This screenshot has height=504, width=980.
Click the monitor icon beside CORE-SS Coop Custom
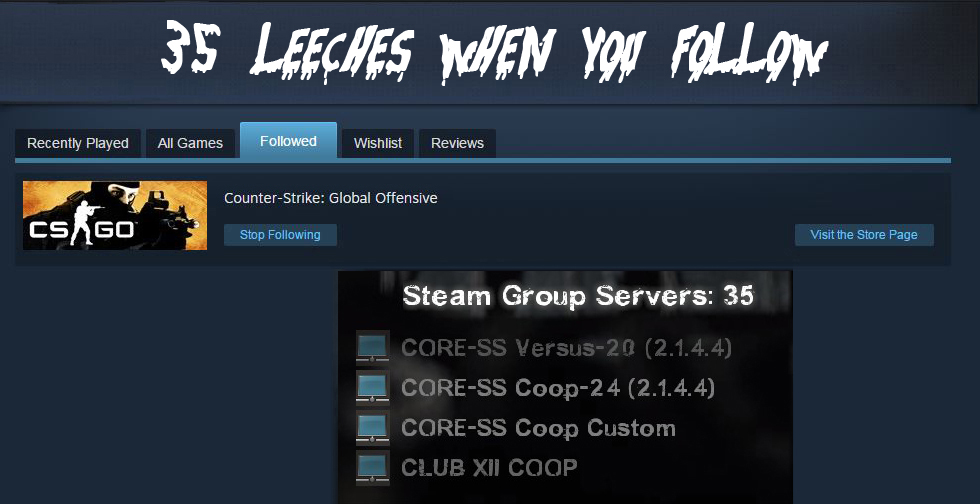373,428
